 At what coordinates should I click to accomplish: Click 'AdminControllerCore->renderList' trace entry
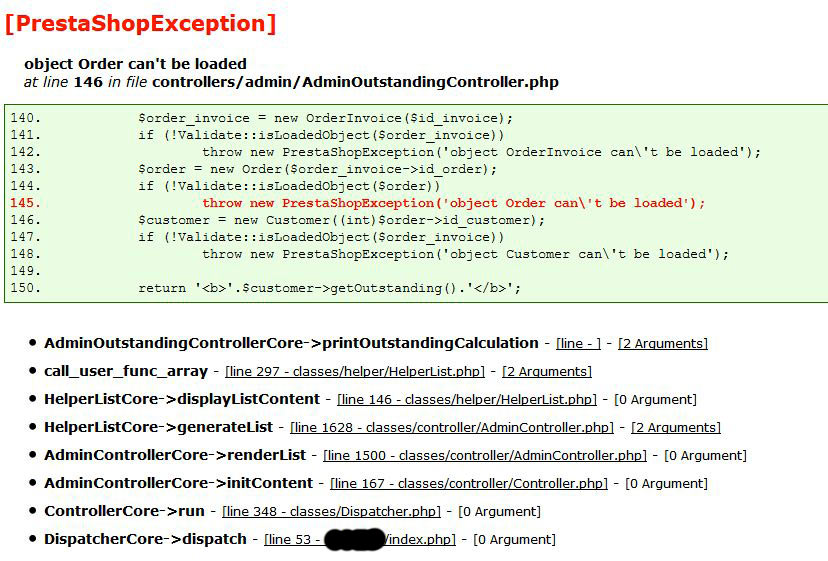[x=175, y=455]
